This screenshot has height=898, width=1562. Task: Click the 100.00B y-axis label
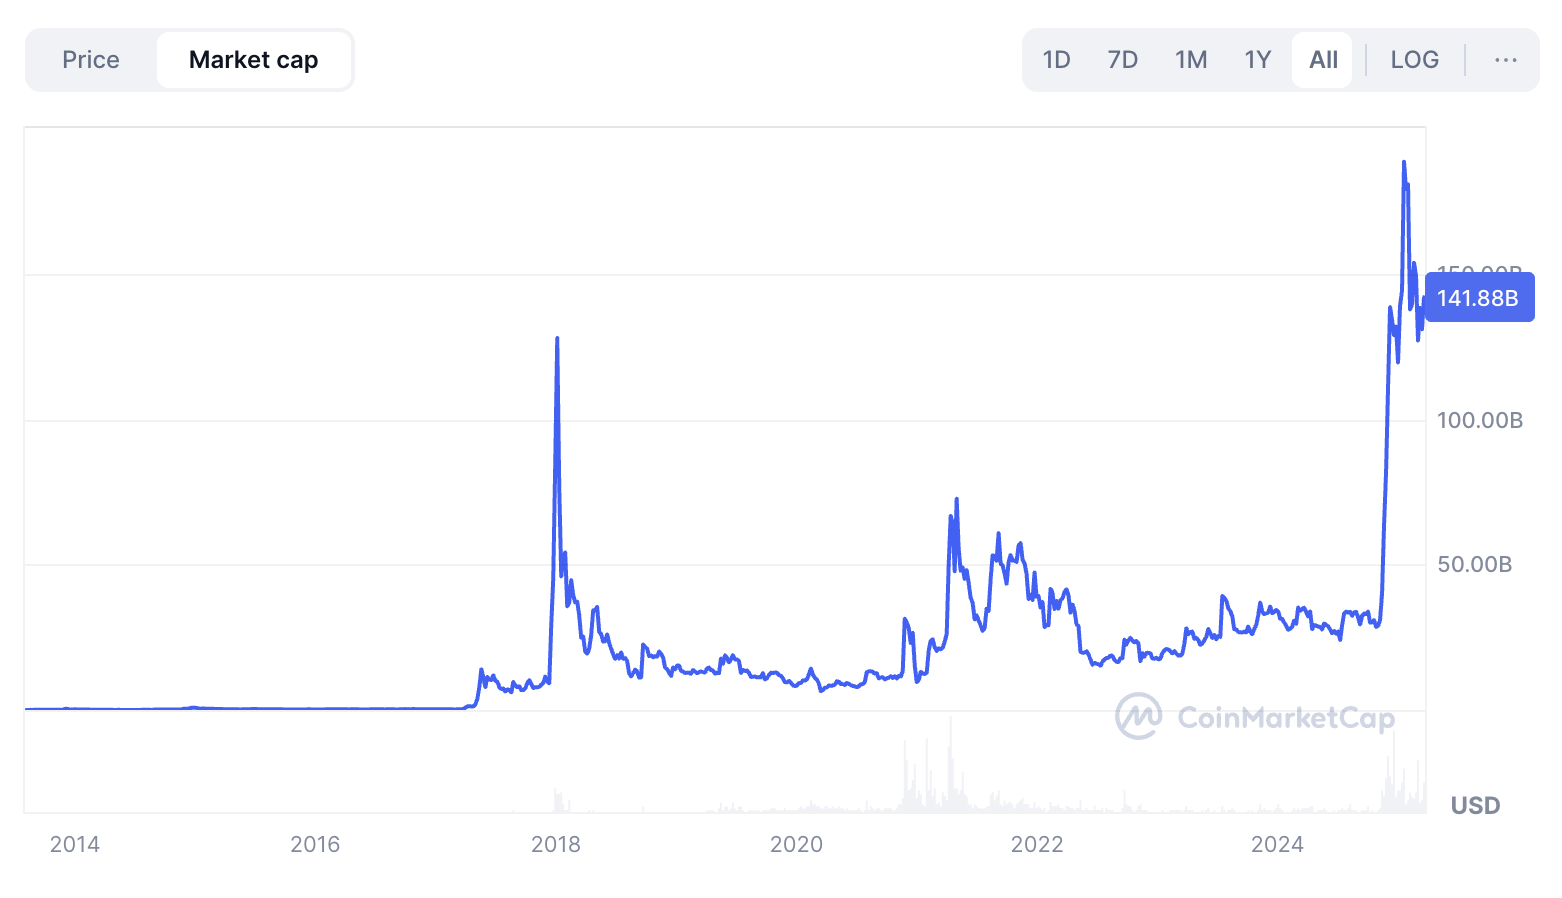tap(1480, 420)
